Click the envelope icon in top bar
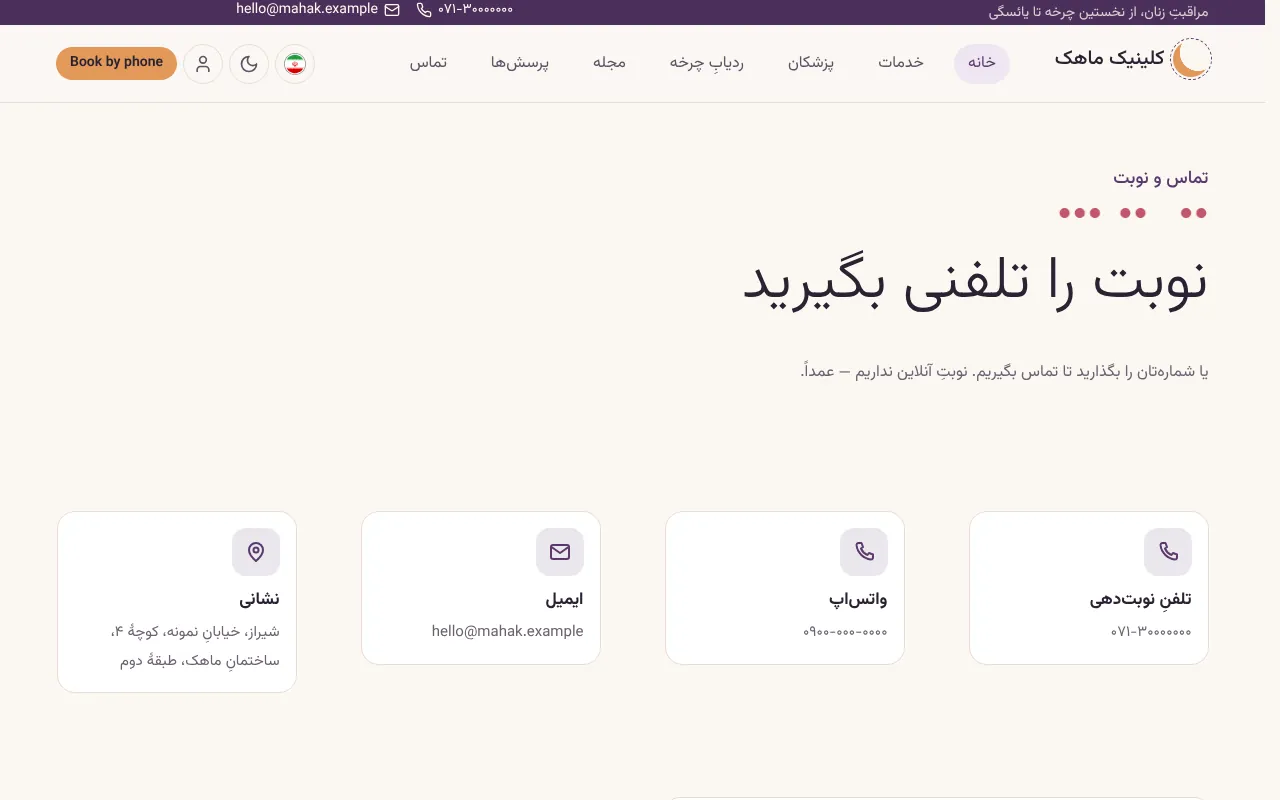The image size is (1280, 800). 392,9
